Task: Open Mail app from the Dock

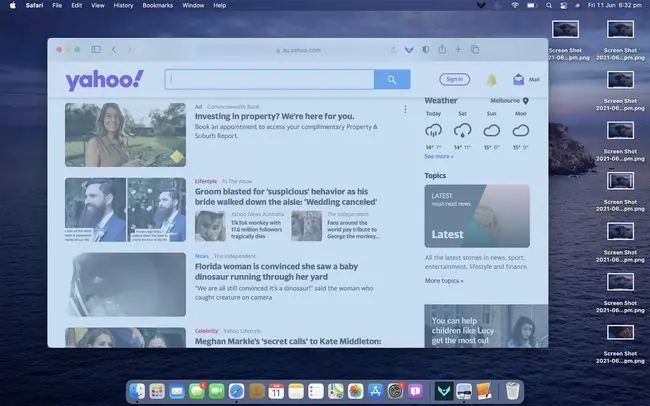Action: pyautogui.click(x=177, y=391)
